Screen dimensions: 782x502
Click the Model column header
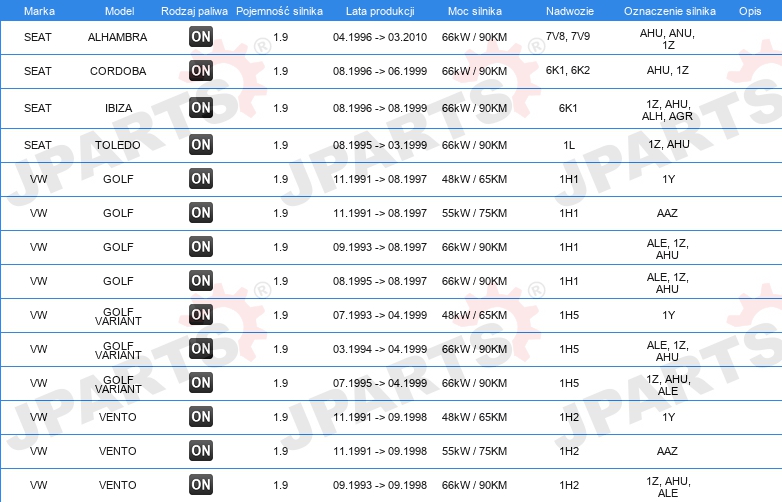click(x=119, y=11)
